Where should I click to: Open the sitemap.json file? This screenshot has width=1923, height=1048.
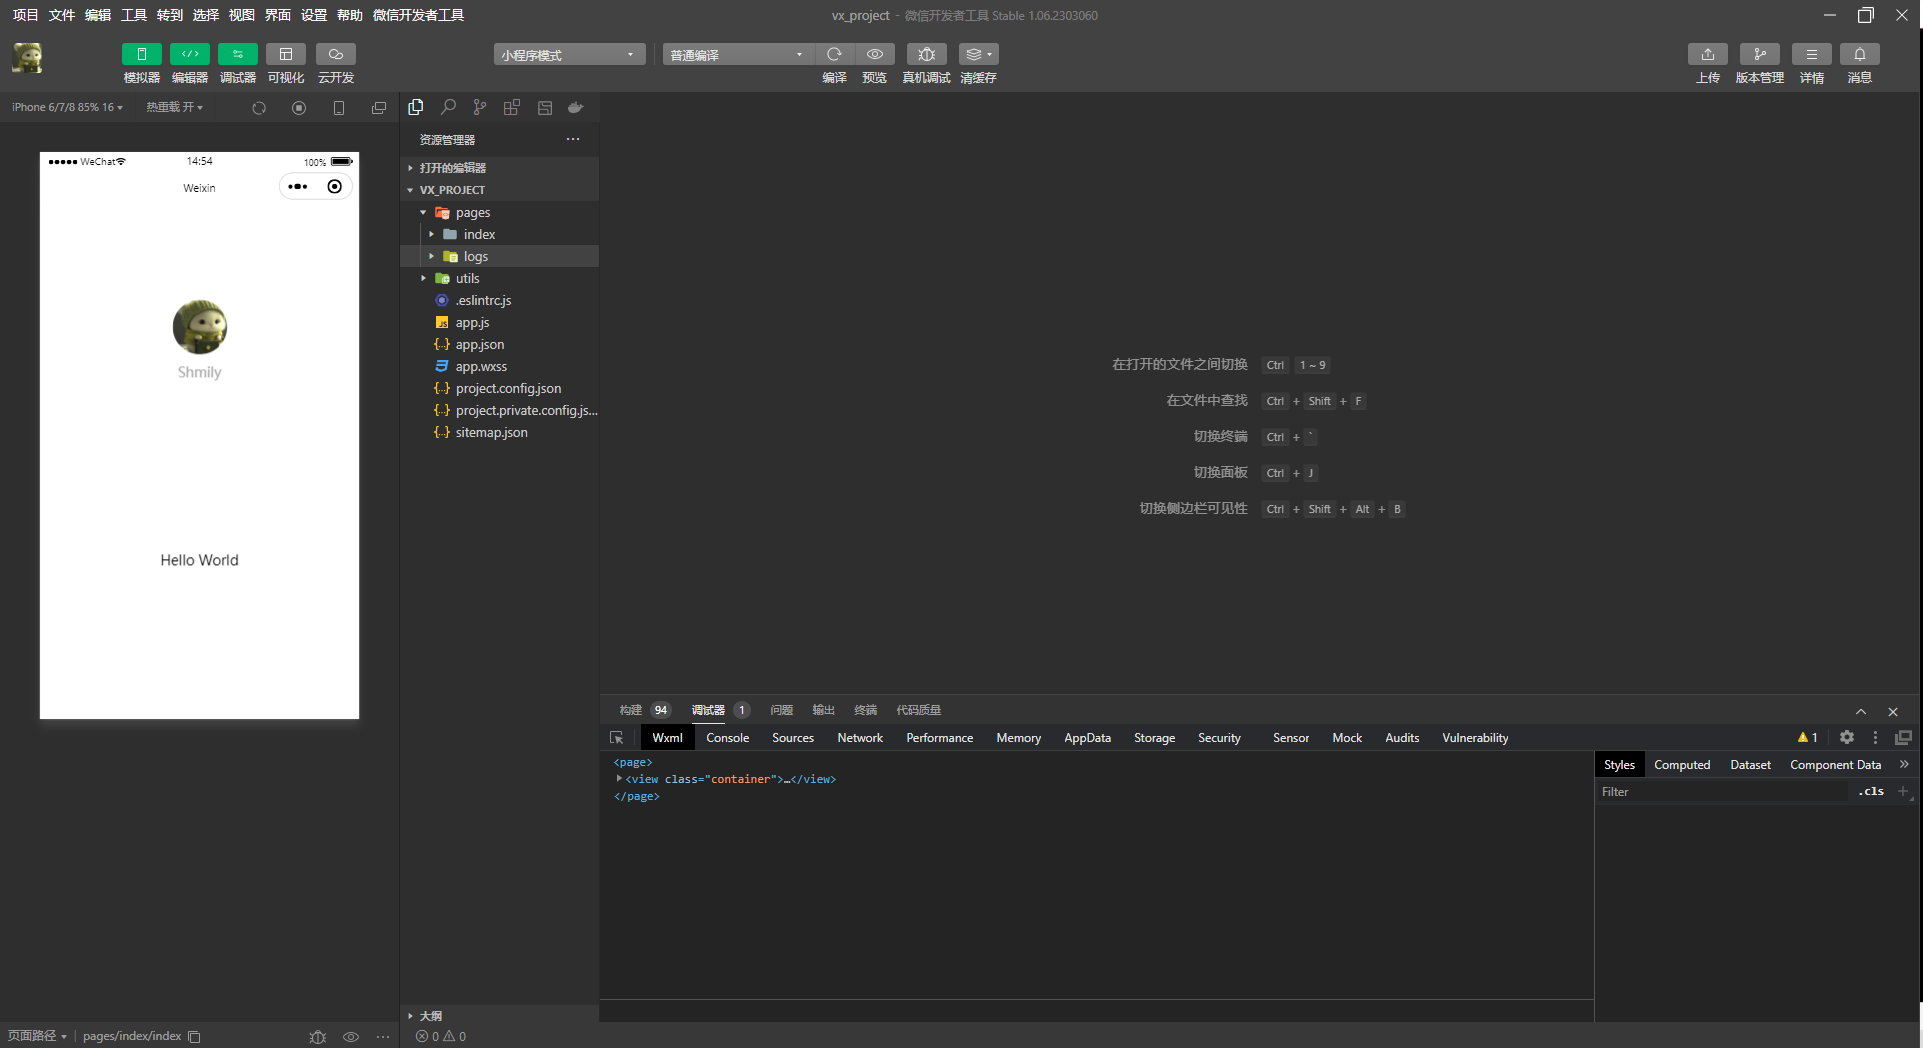pos(500,433)
